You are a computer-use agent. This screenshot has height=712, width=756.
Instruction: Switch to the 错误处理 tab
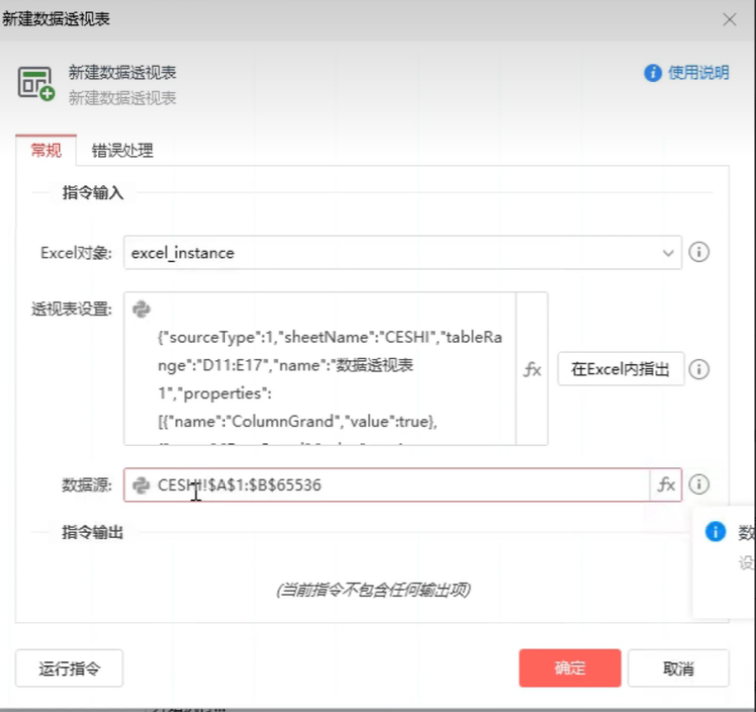[x=122, y=150]
